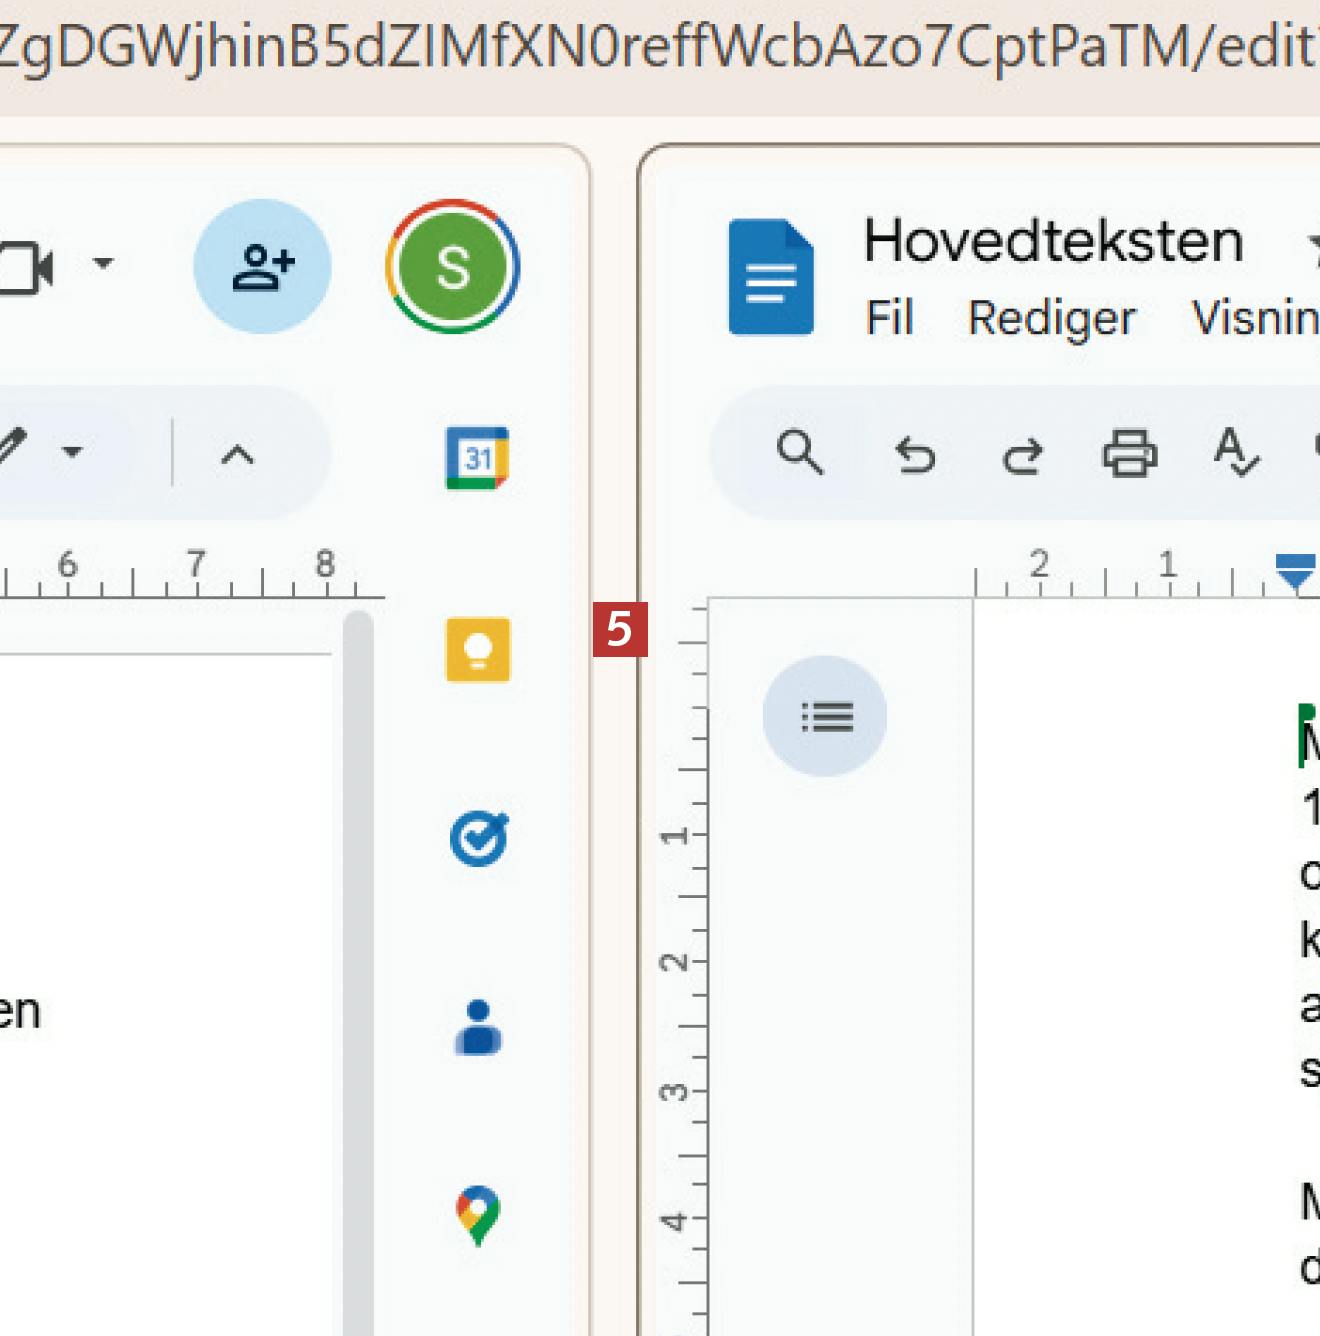1320x1336 pixels.
Task: Click the share with people button
Action: [x=262, y=266]
